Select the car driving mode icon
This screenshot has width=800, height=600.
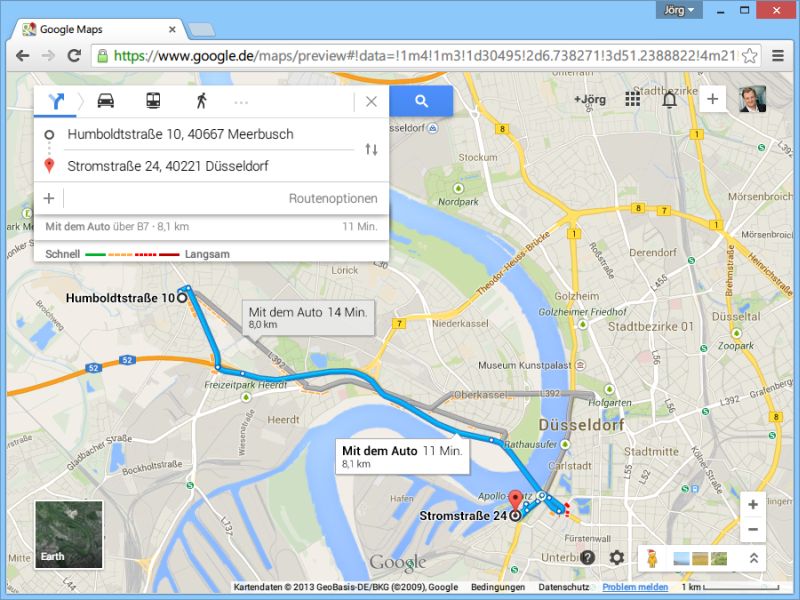pos(106,101)
